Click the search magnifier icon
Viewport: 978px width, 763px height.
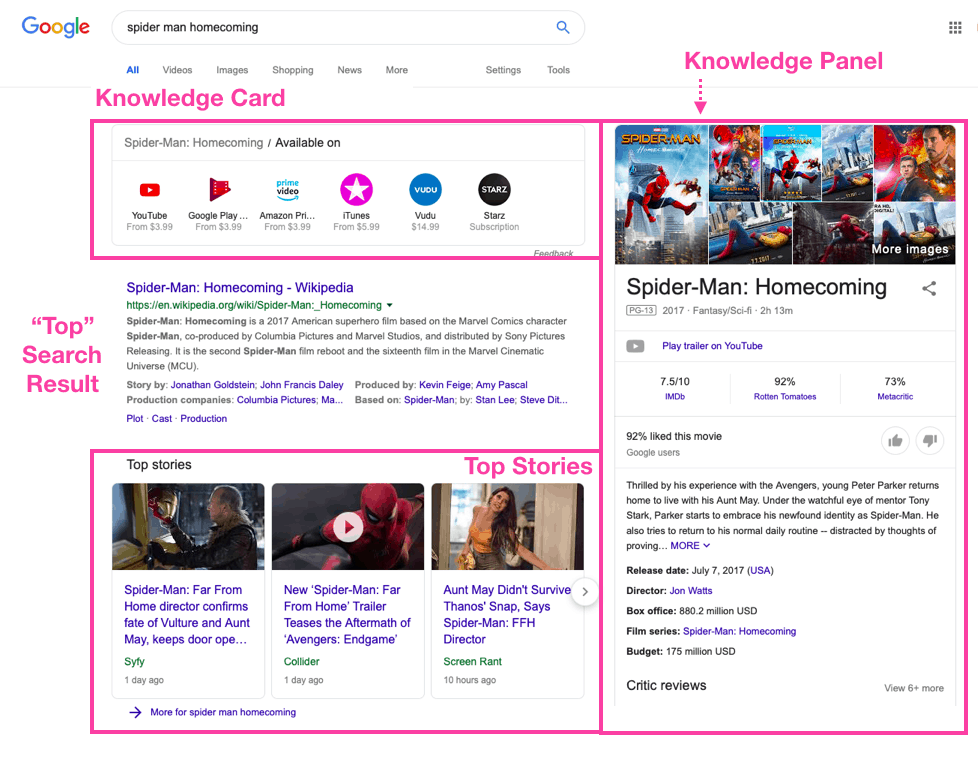point(563,28)
